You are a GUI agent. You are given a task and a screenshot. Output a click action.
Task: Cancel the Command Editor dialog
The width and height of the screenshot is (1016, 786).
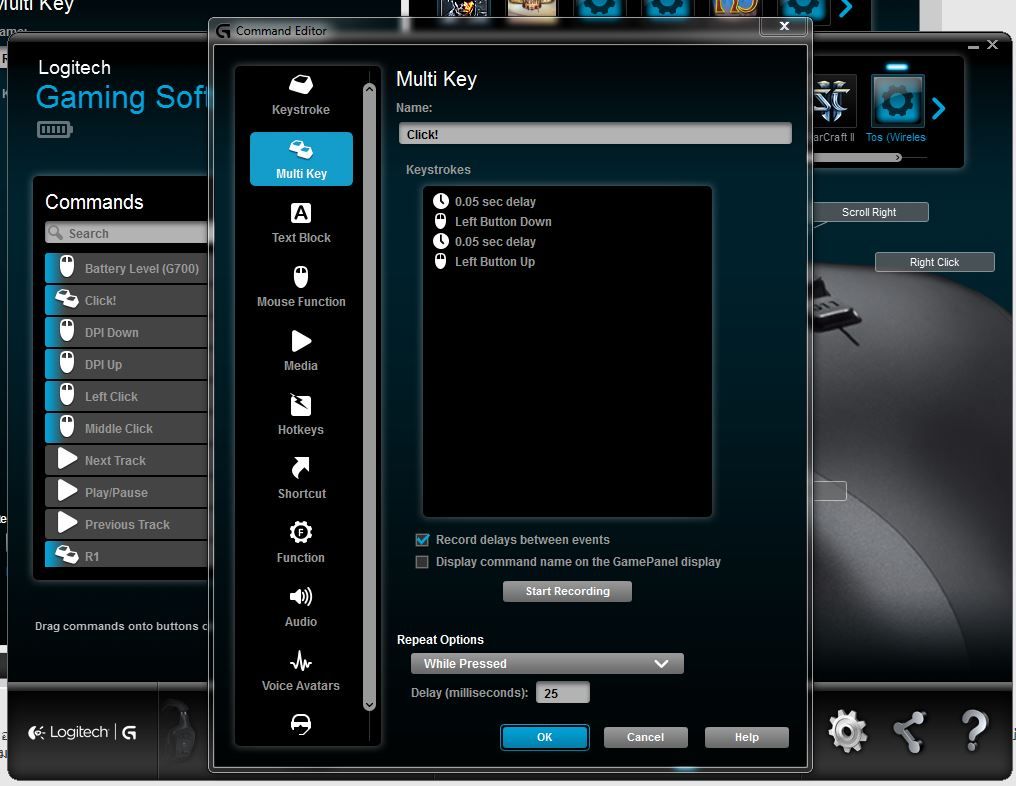pyautogui.click(x=645, y=737)
